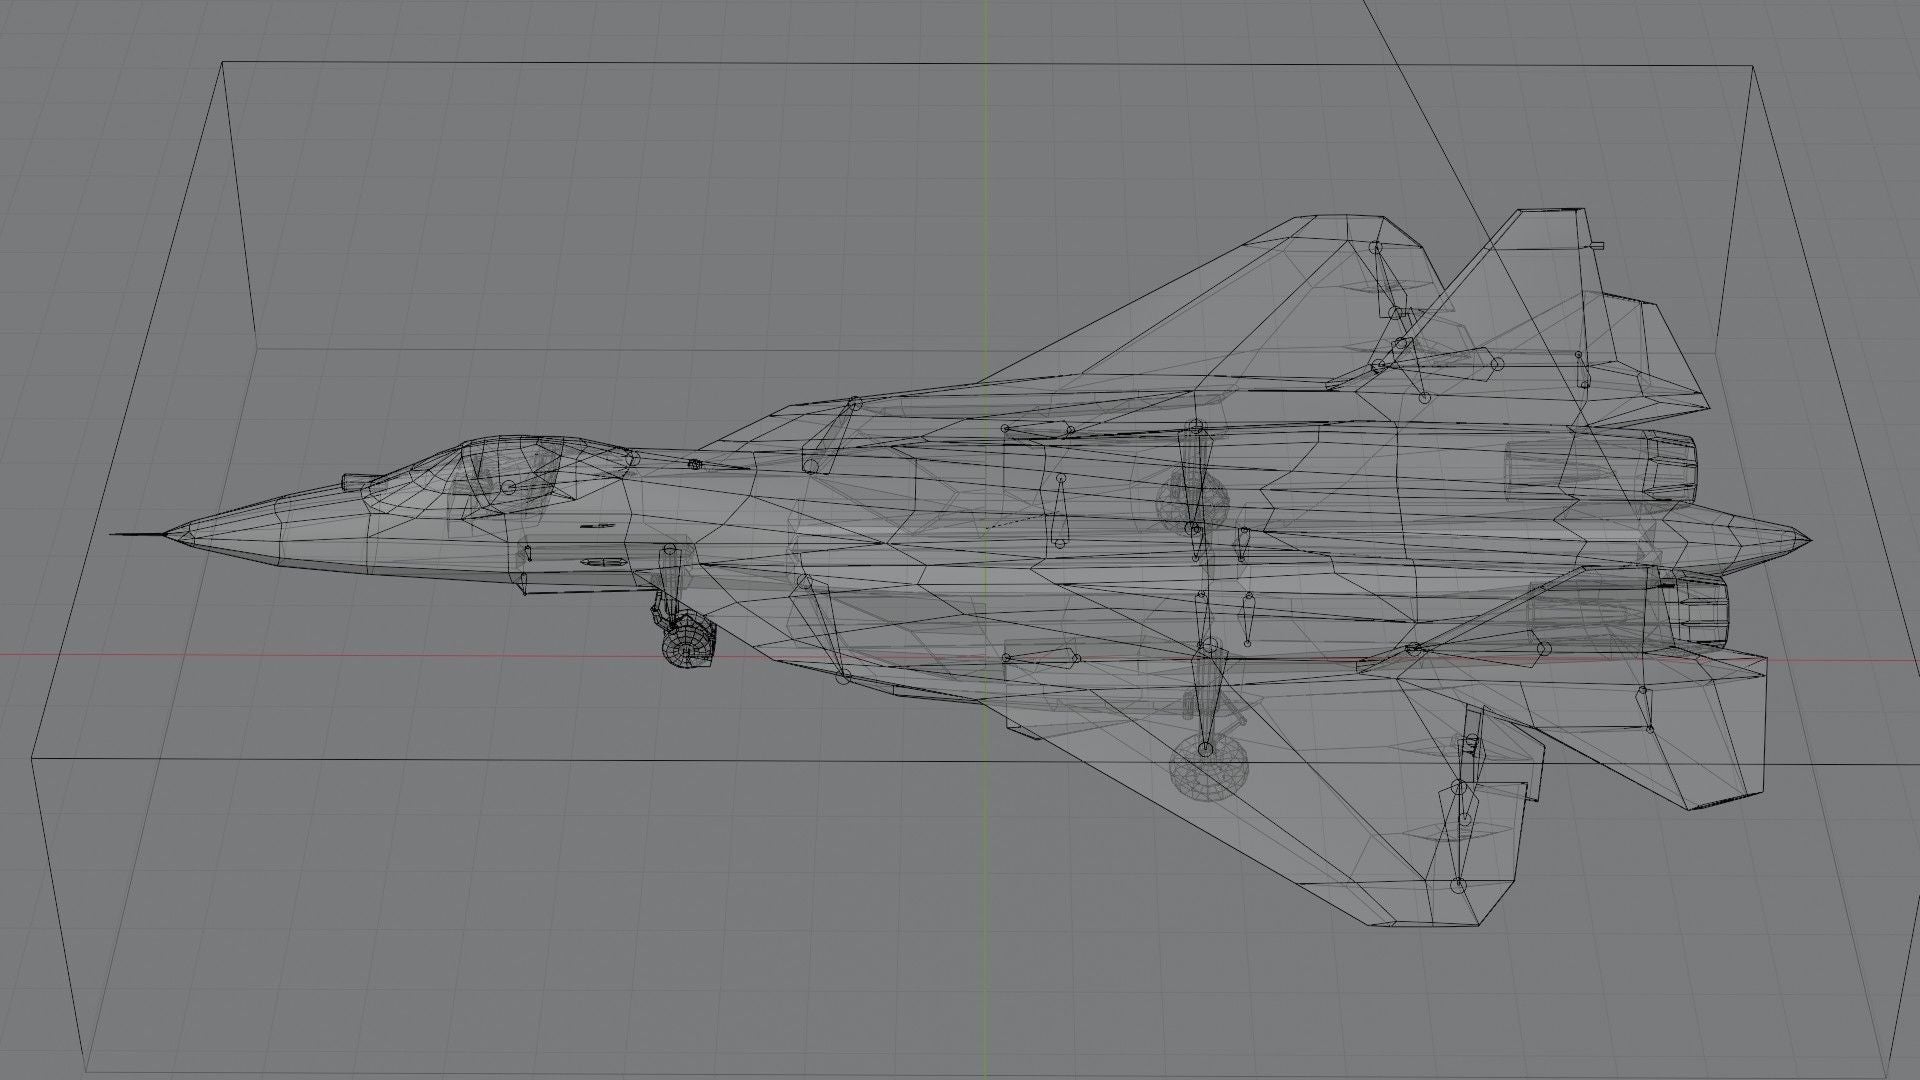Click the bounding box top-right corner
This screenshot has height=1080, width=1920.
(1753, 67)
